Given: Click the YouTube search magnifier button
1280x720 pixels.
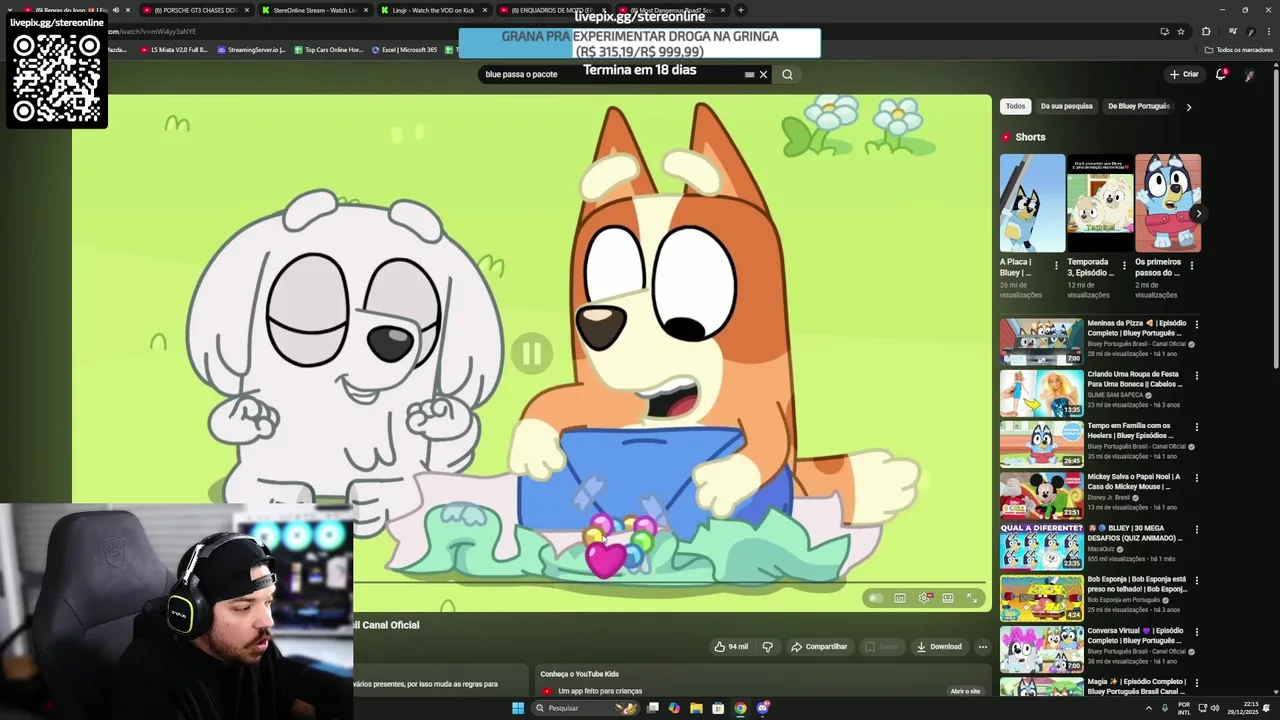Looking at the screenshot, I should [787, 74].
